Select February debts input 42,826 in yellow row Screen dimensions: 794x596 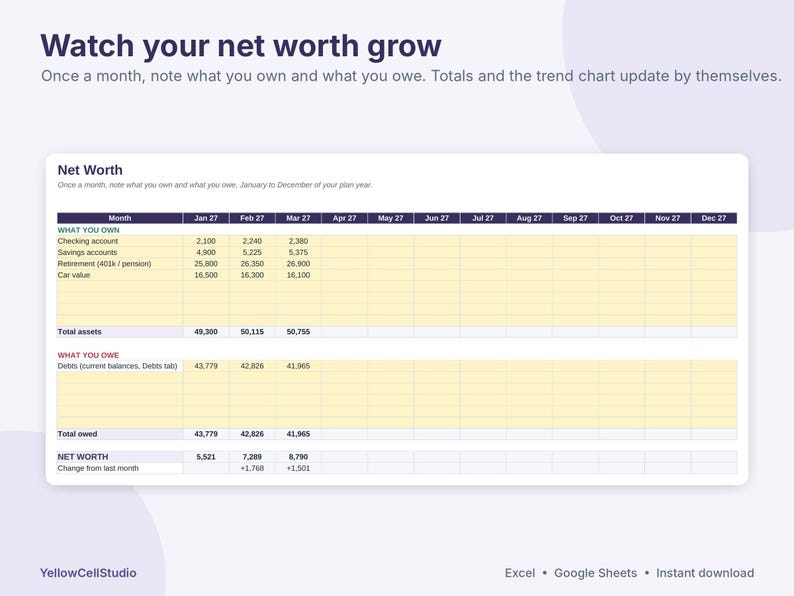[x=252, y=366]
